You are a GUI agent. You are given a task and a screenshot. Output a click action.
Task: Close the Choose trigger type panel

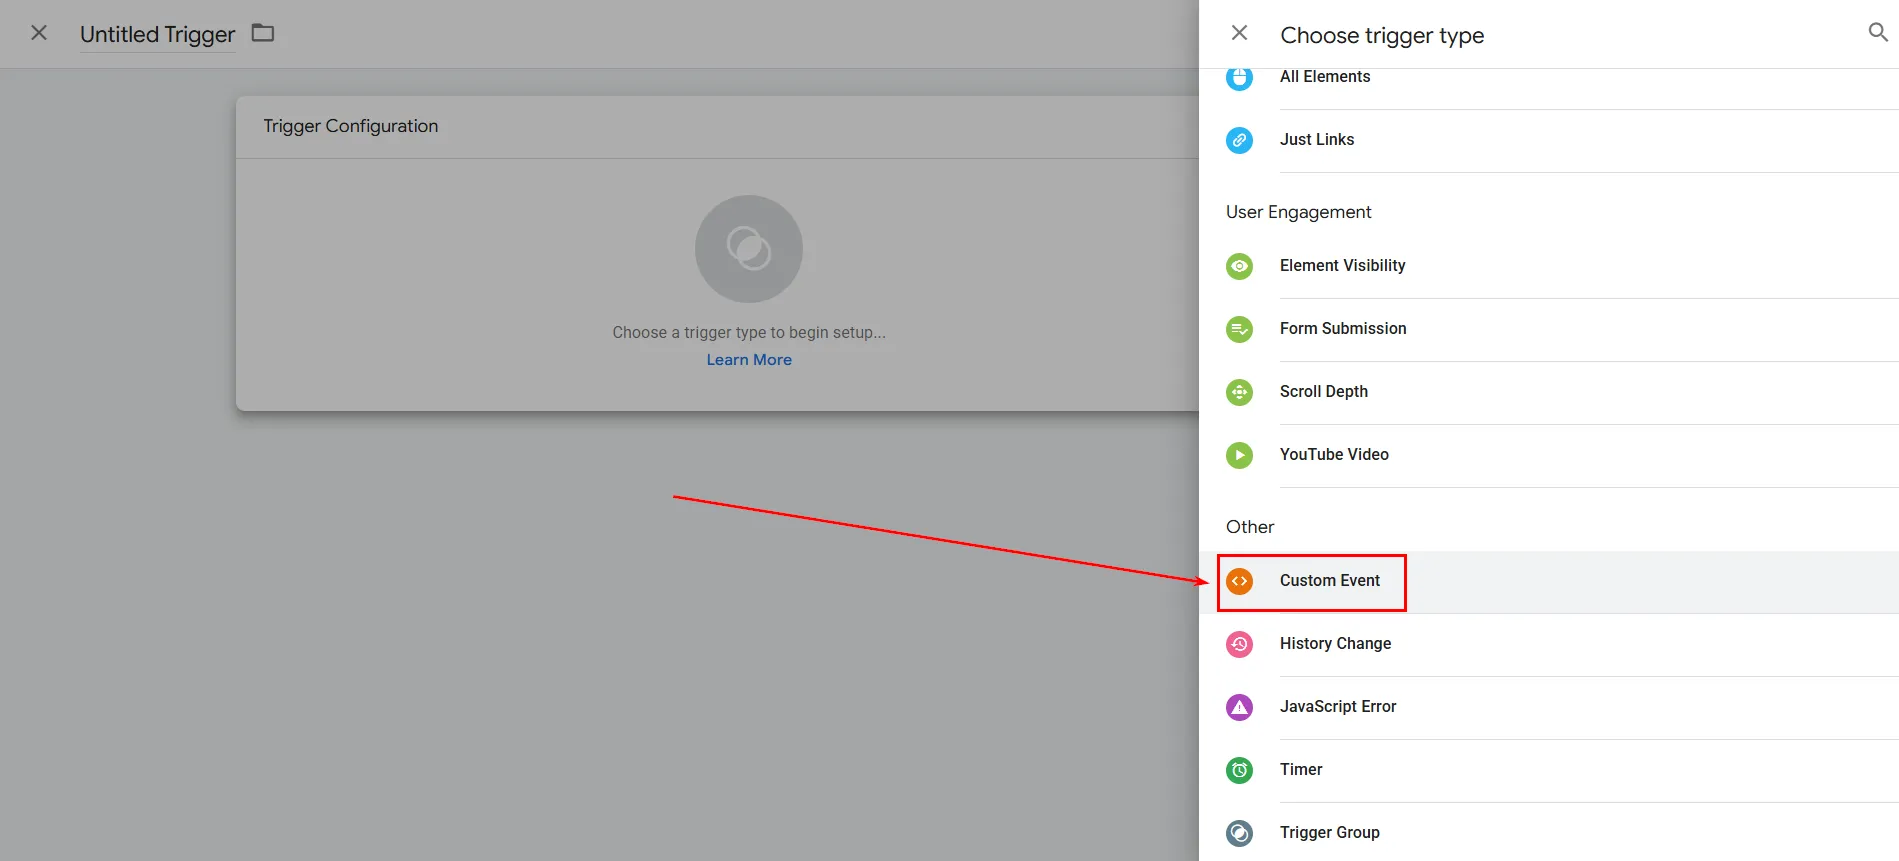(1239, 33)
